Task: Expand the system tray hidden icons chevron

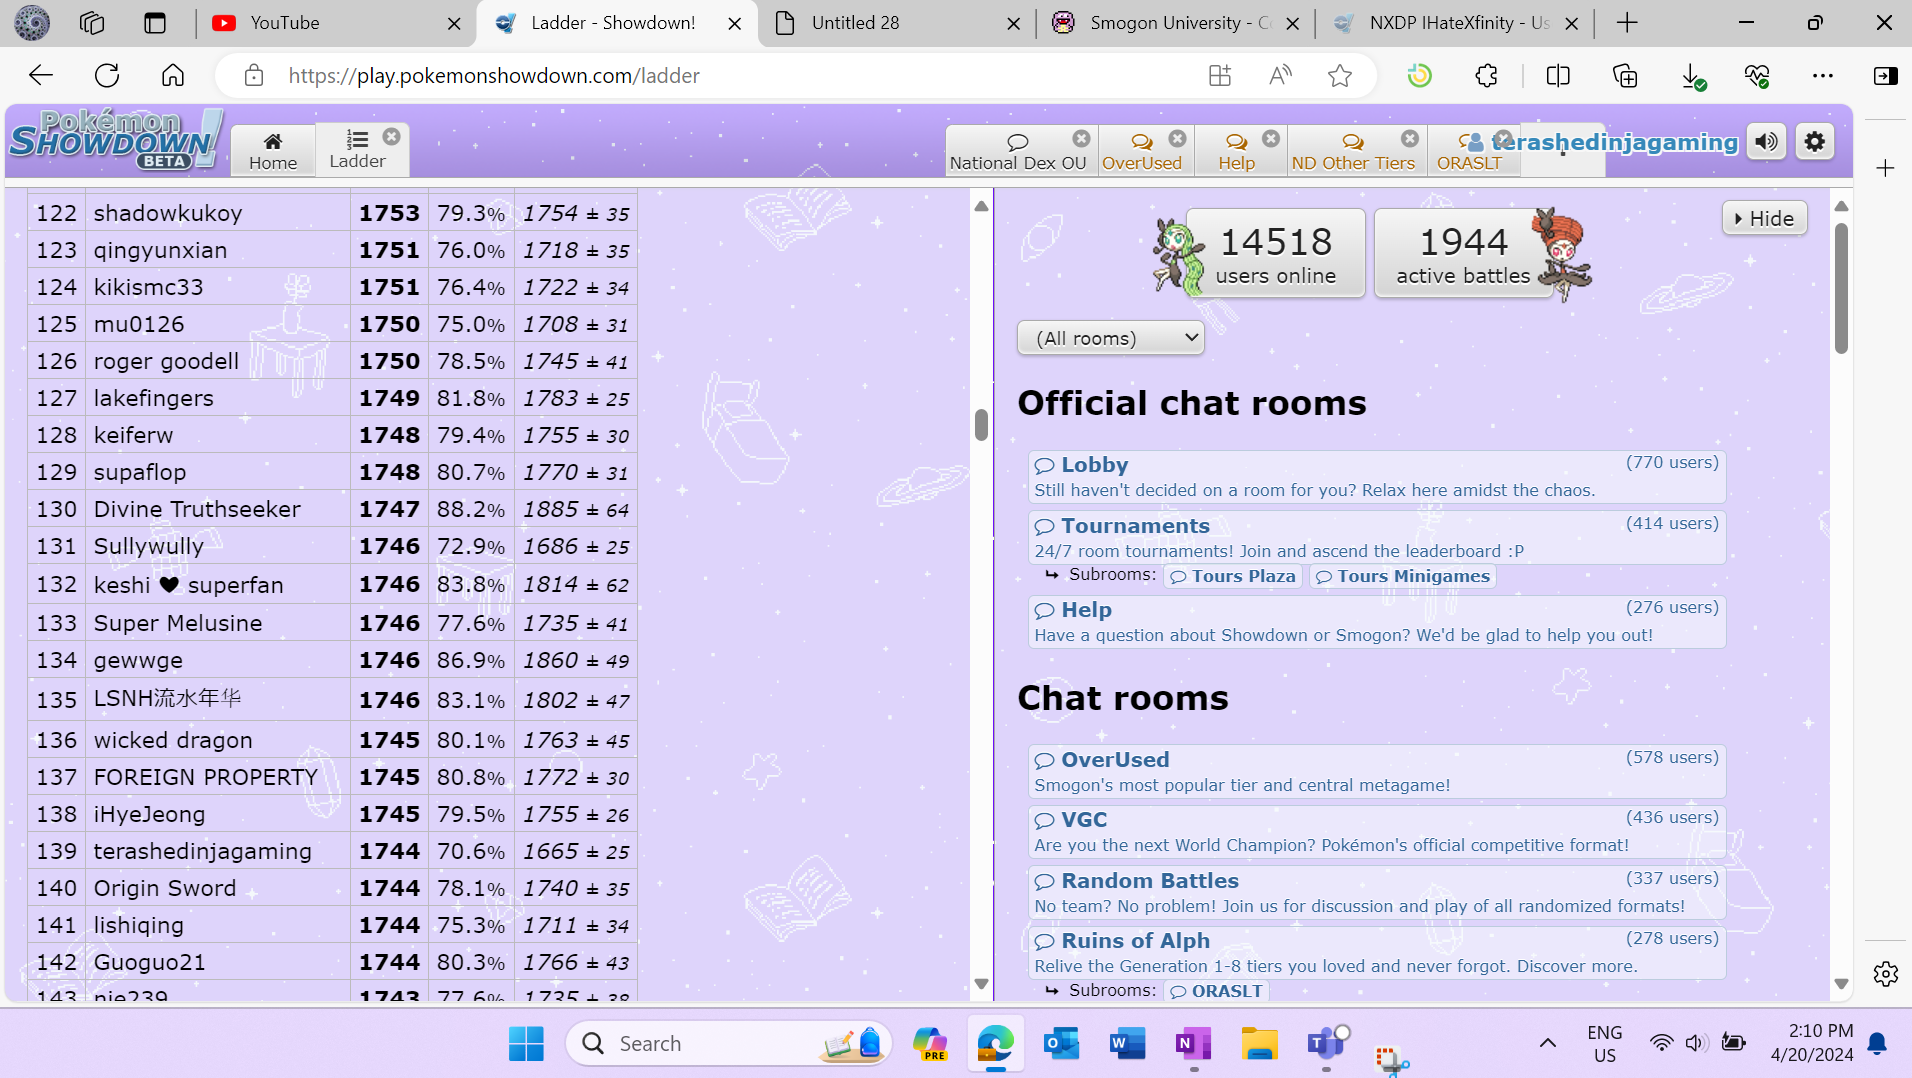Action: tap(1547, 1043)
